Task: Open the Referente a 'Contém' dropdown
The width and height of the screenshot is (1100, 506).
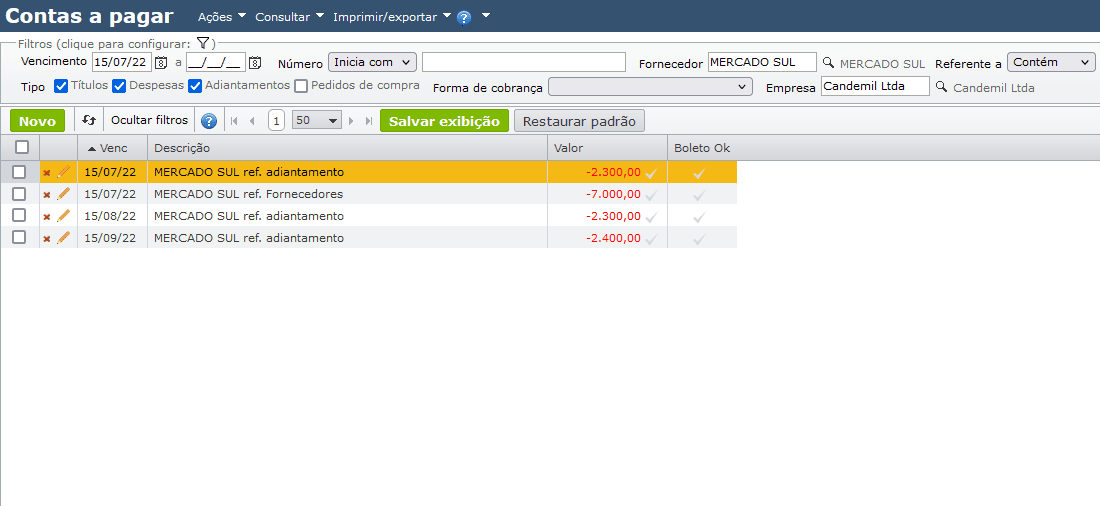Action: coord(1051,62)
